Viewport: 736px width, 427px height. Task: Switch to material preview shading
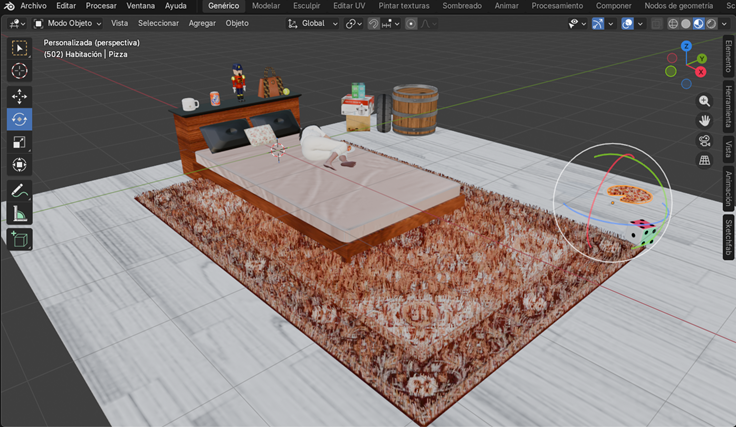698,23
